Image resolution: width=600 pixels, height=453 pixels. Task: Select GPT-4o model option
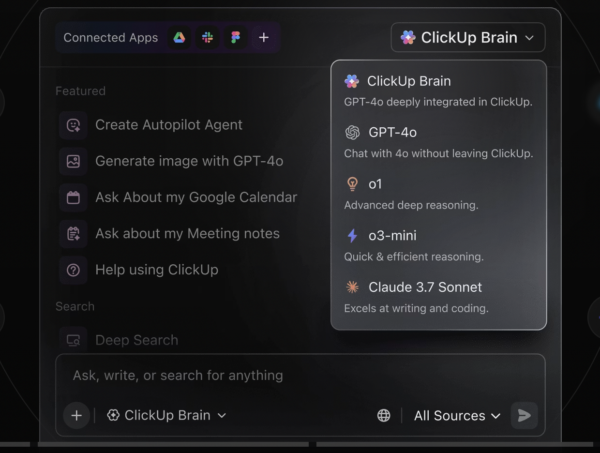pos(439,142)
